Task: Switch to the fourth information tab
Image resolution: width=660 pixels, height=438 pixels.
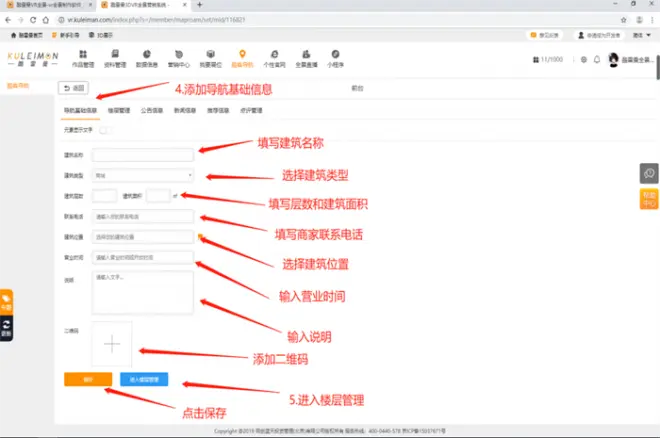Action: pyautogui.click(x=185, y=111)
